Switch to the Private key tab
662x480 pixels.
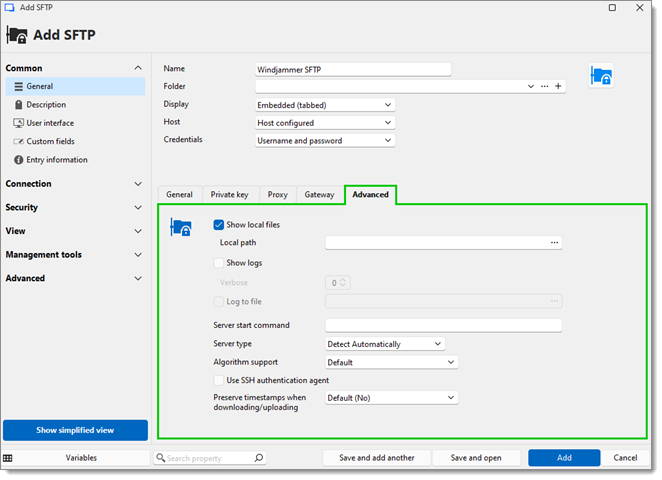click(x=230, y=195)
